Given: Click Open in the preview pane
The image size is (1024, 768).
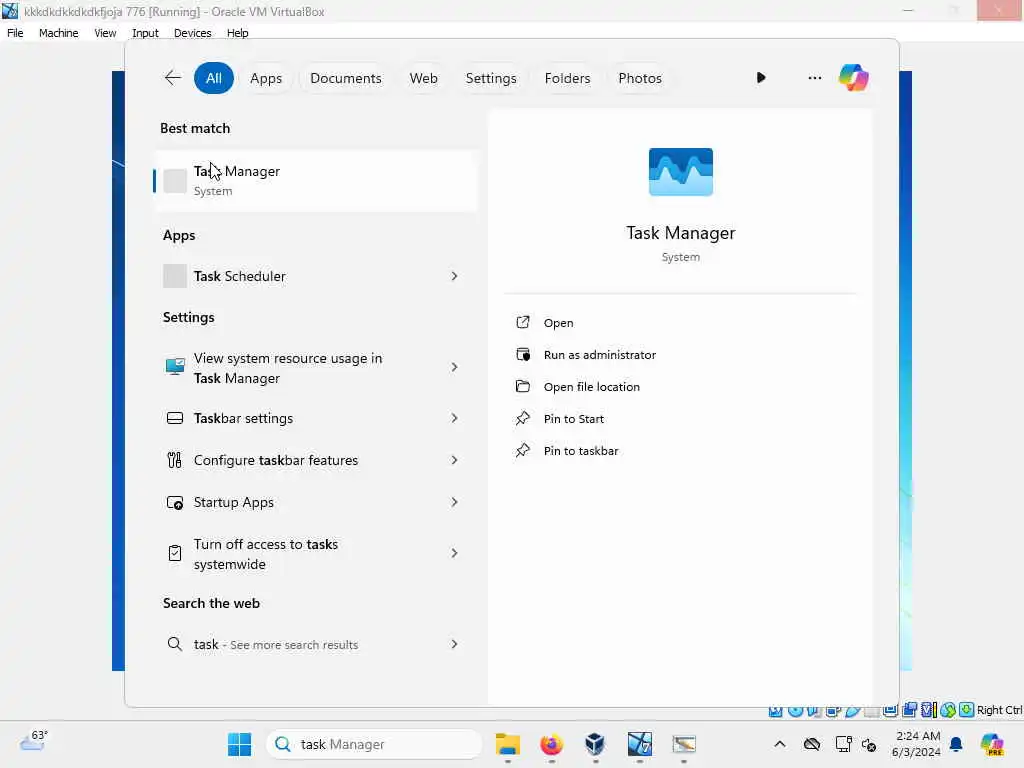Looking at the screenshot, I should pos(558,323).
